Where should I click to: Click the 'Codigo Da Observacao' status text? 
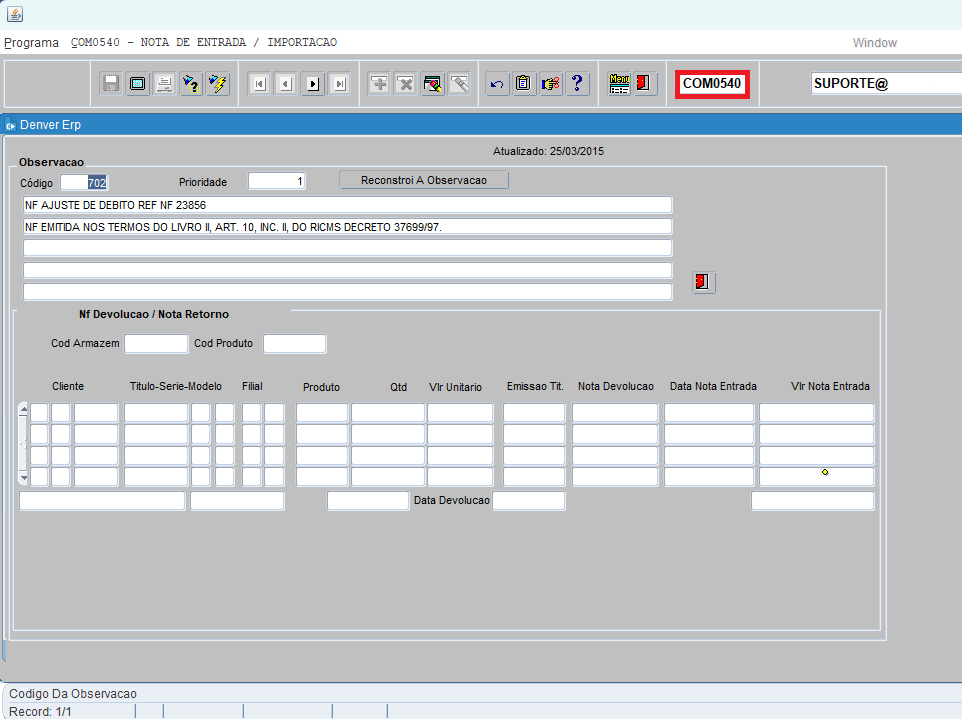coord(73,694)
